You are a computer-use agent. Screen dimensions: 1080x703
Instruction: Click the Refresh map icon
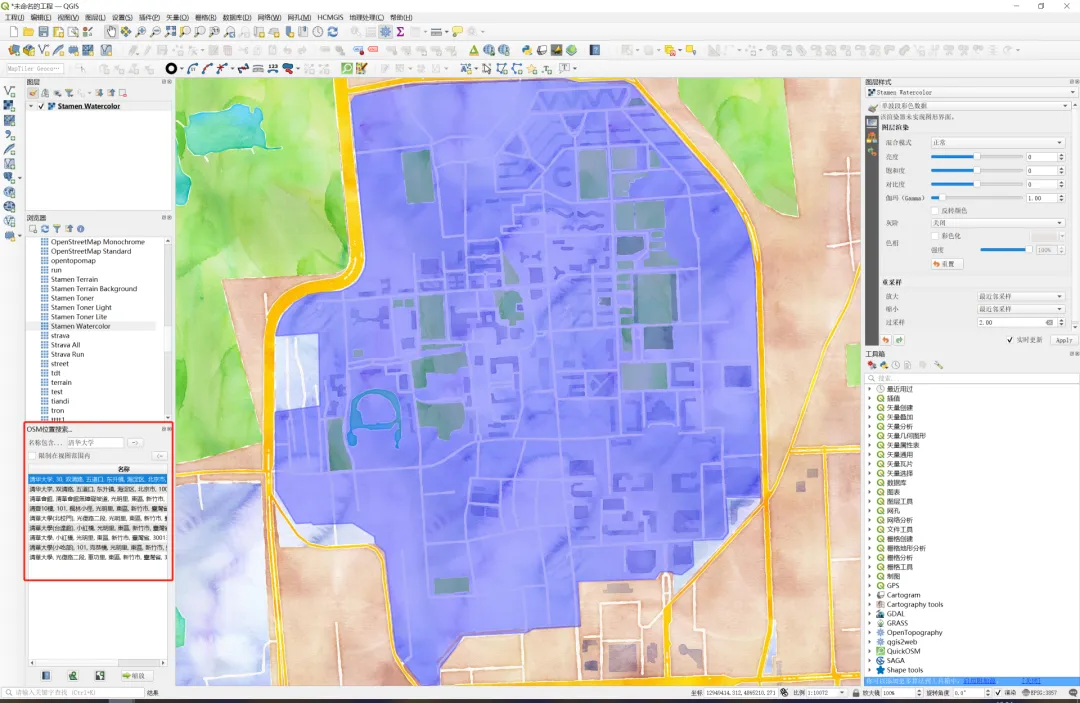pyautogui.click(x=333, y=32)
